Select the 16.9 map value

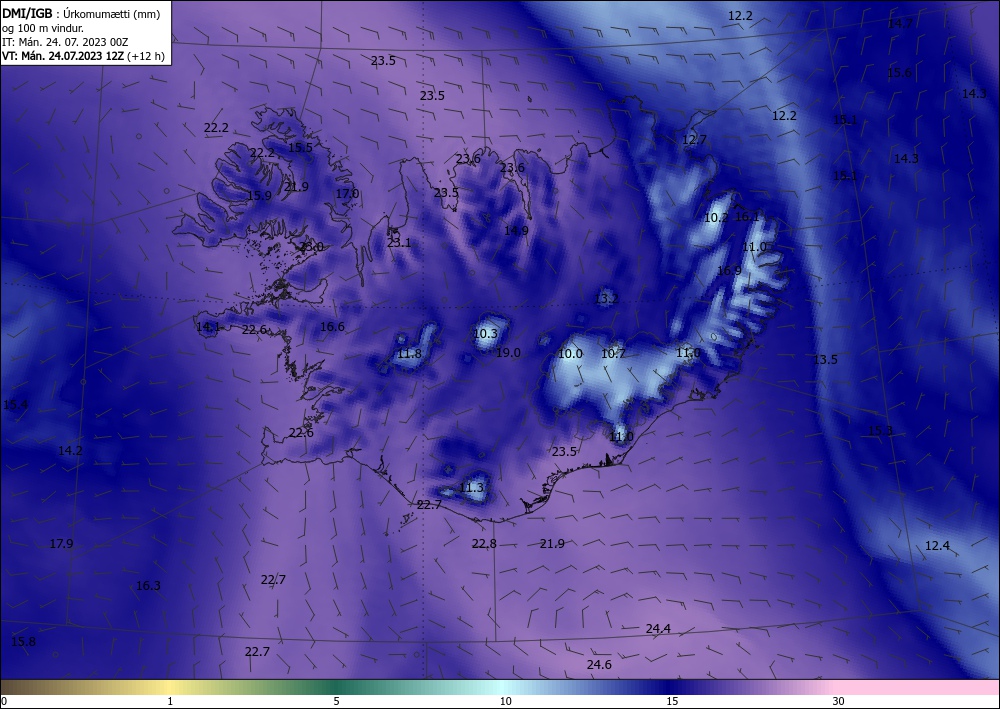pos(729,270)
